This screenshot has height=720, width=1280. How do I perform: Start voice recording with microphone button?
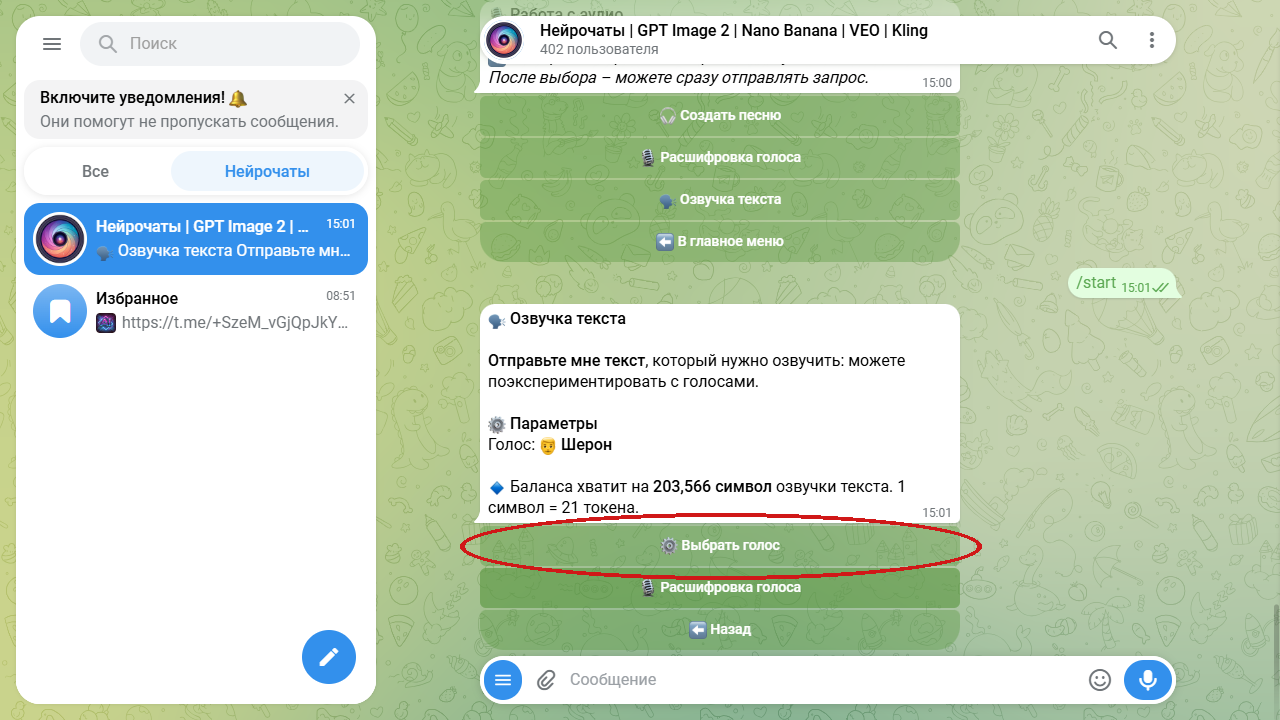coord(1148,680)
